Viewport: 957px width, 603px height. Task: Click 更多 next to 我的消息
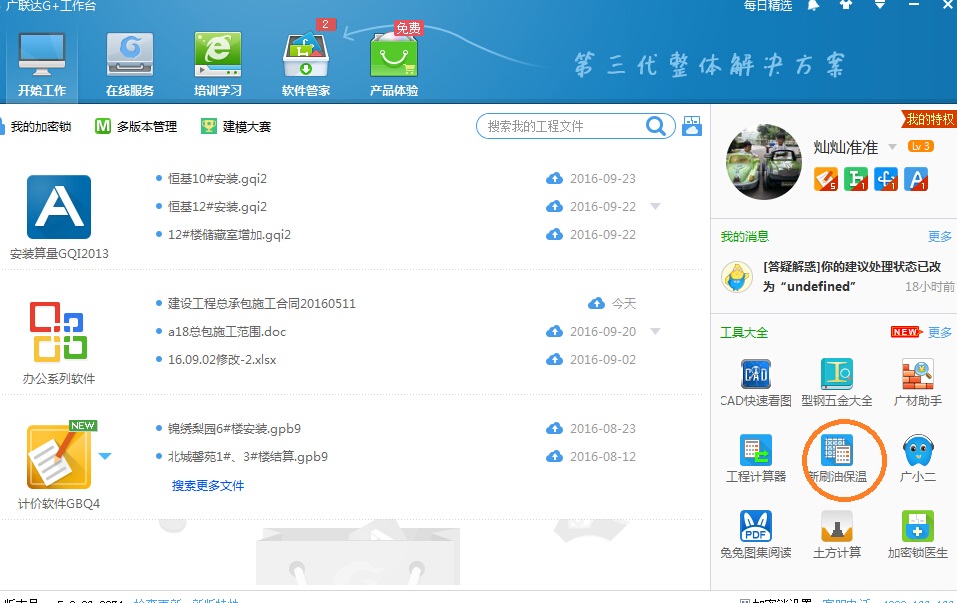pos(940,236)
